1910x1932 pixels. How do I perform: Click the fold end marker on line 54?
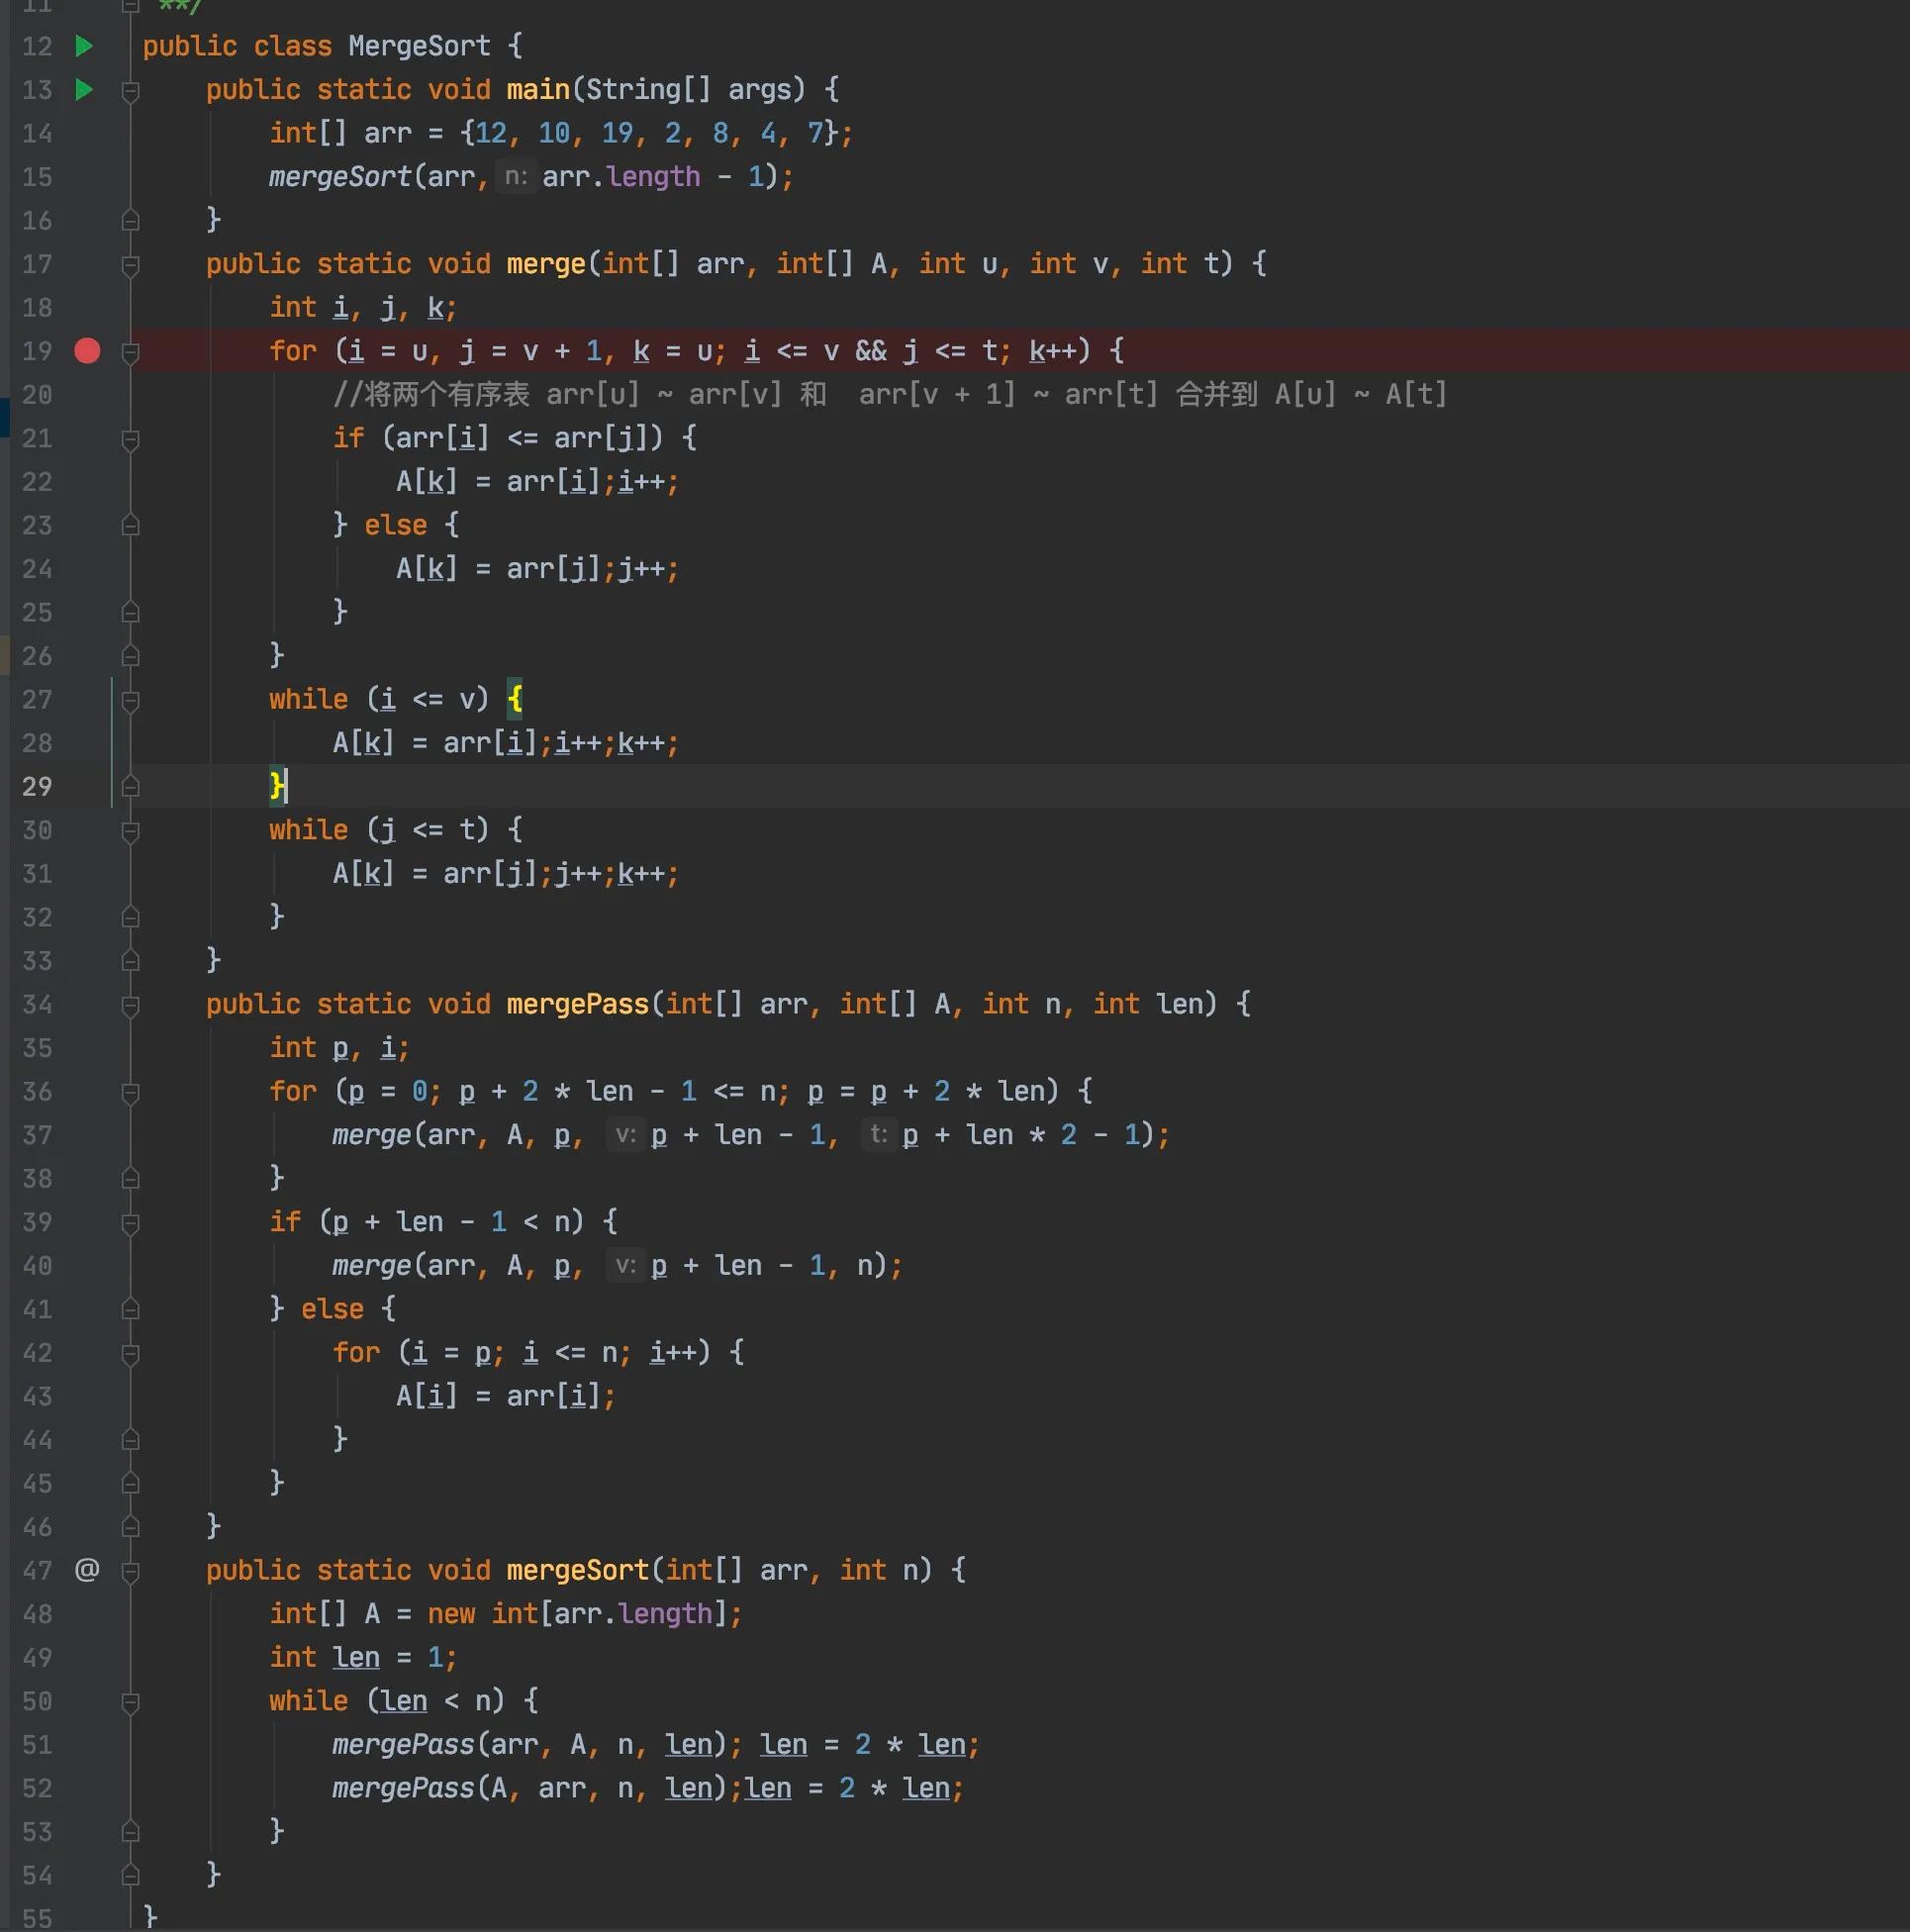tap(130, 1876)
